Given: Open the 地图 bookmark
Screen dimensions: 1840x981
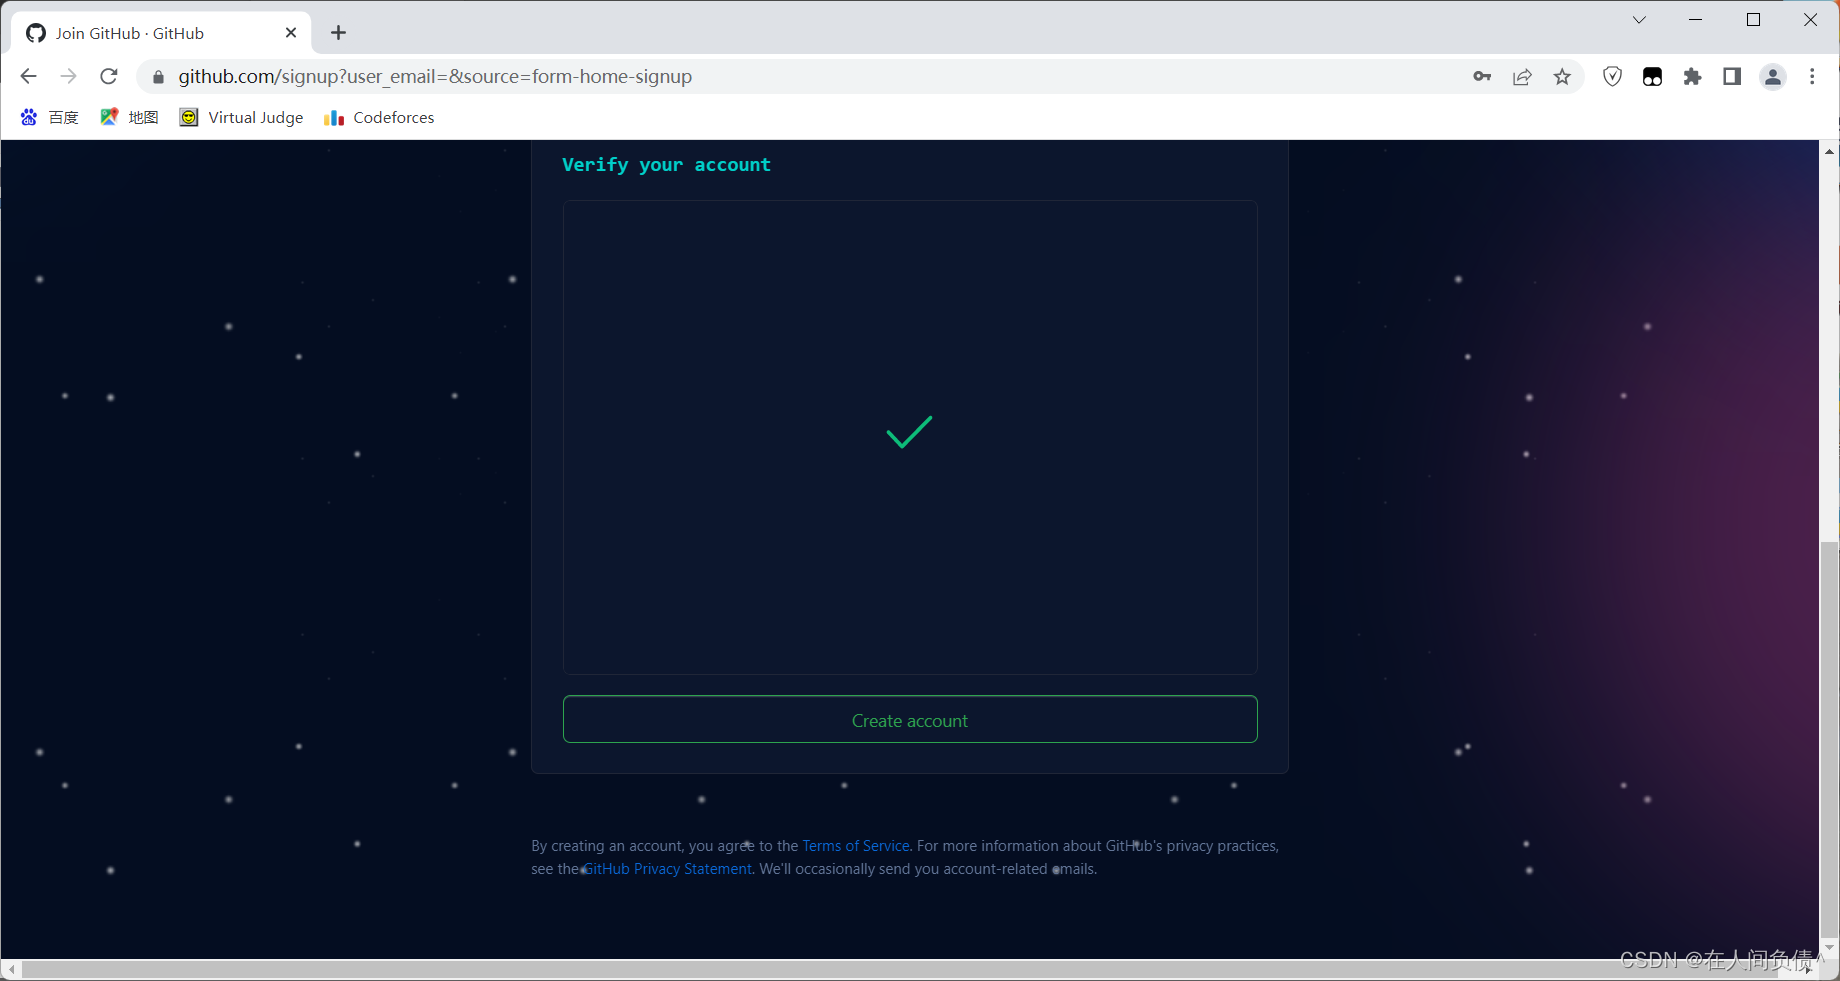Looking at the screenshot, I should point(129,117).
